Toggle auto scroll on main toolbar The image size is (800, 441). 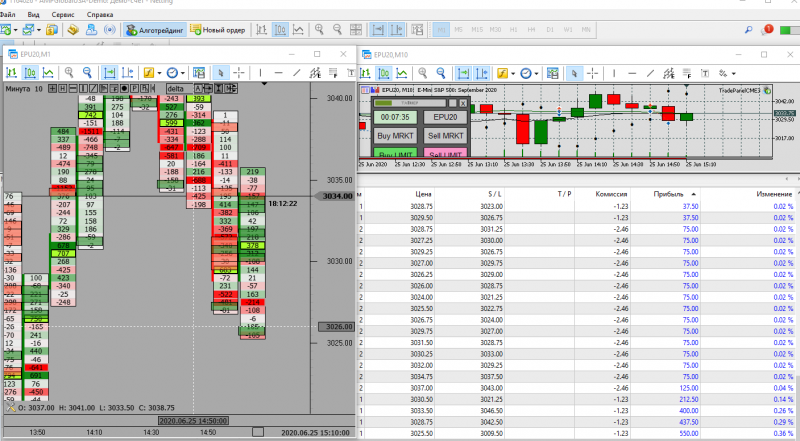click(x=378, y=30)
